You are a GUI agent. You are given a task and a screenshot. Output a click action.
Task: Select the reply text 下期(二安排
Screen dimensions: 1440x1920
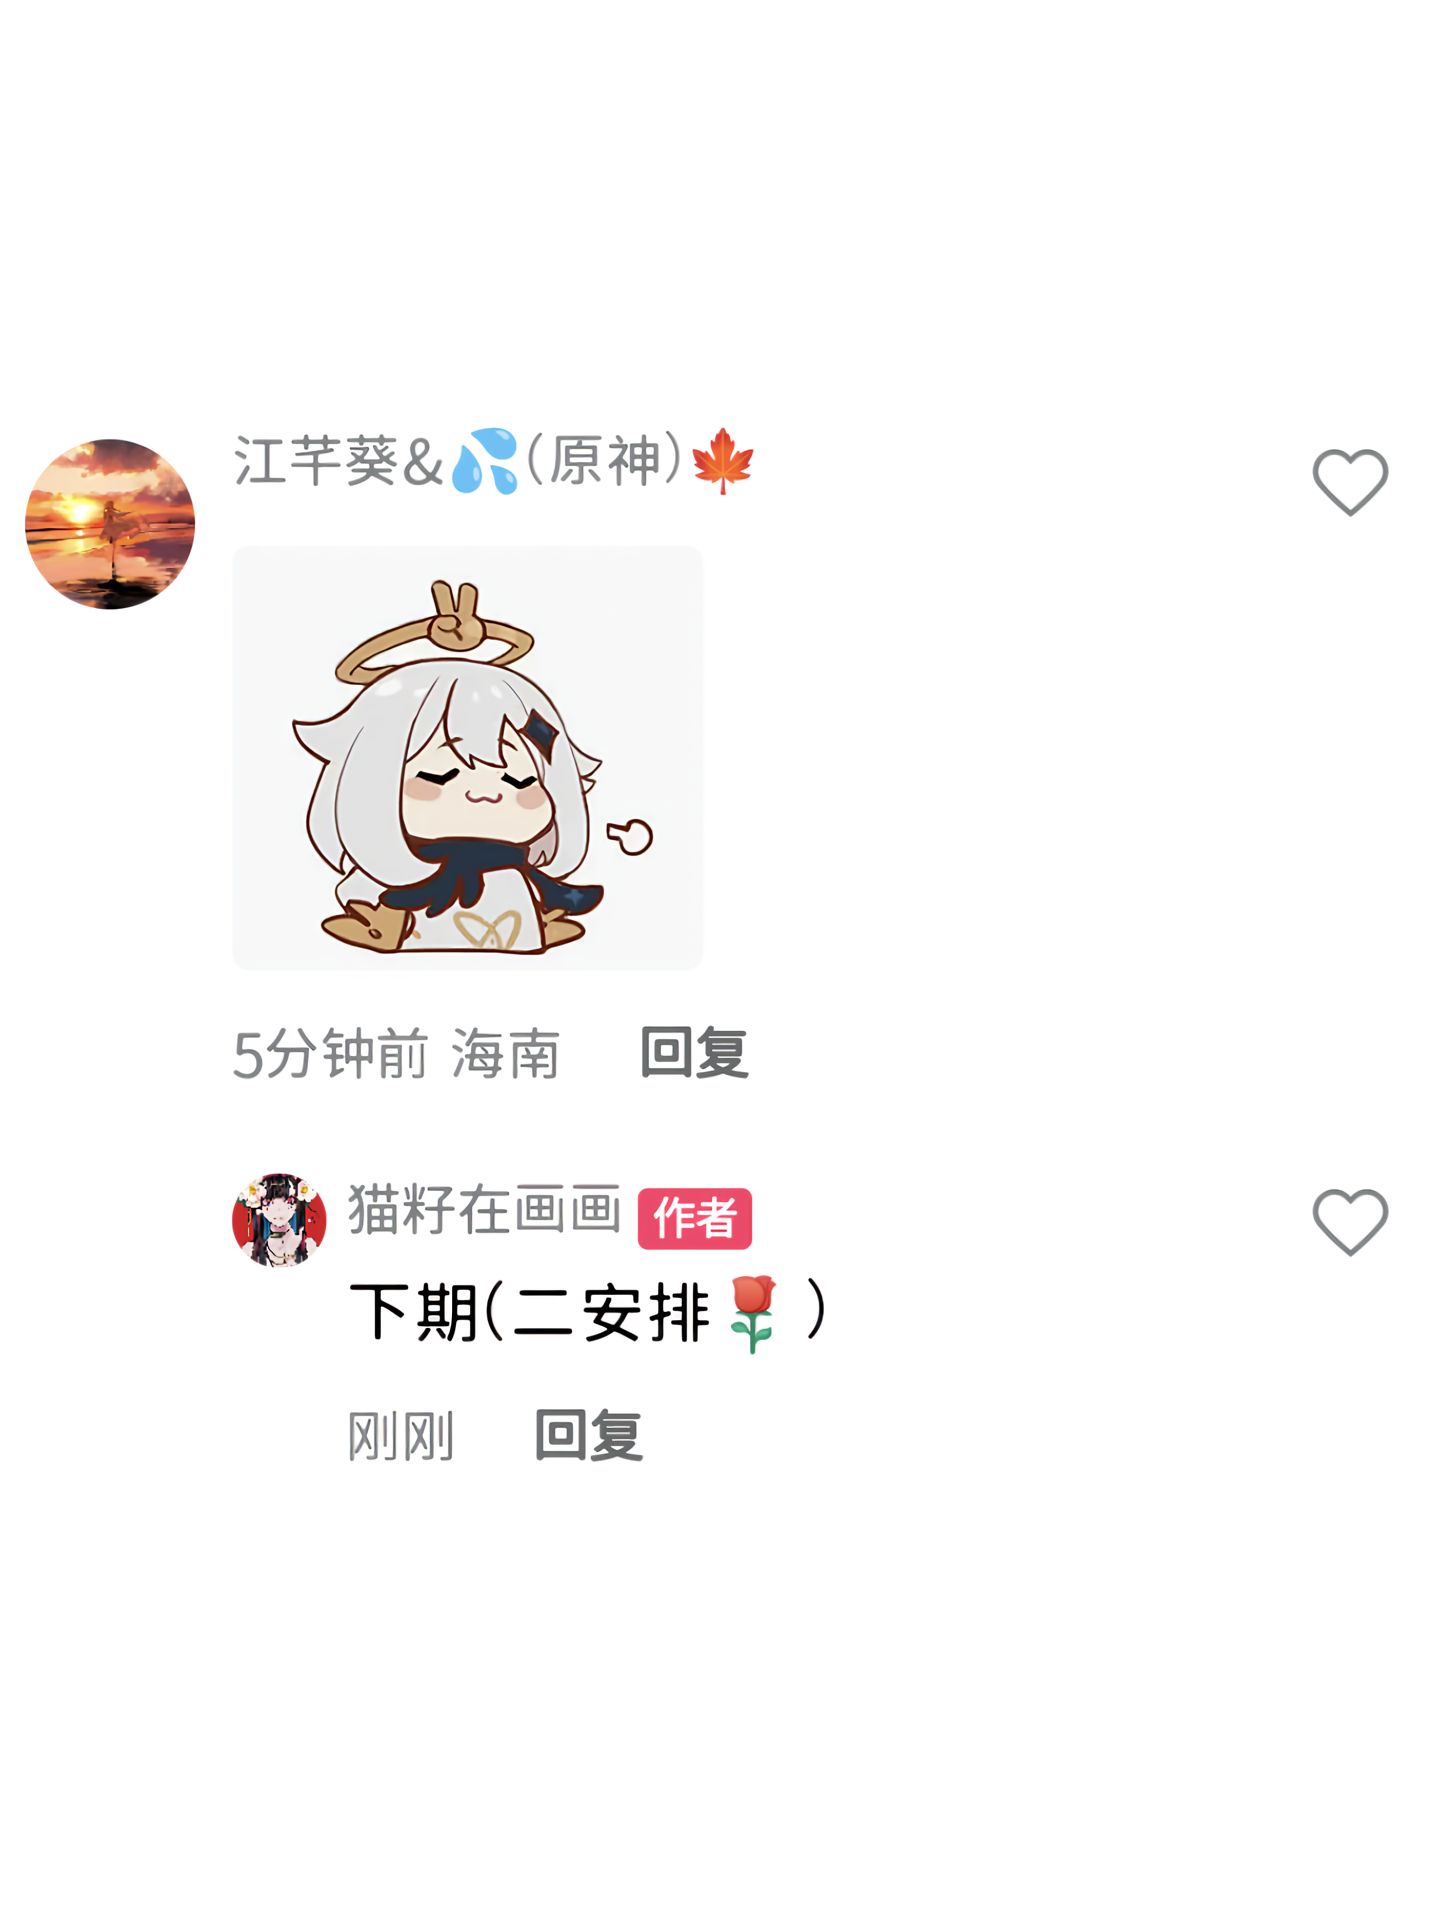[530, 1312]
